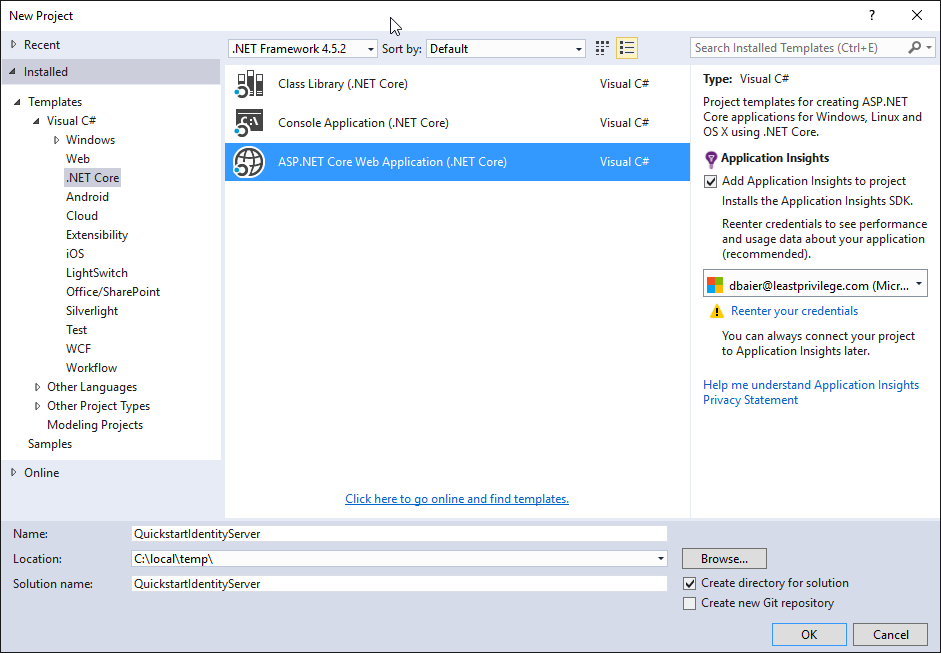Select Modeling Projects in the tree
Screen dimensions: 941x653
click(x=95, y=425)
